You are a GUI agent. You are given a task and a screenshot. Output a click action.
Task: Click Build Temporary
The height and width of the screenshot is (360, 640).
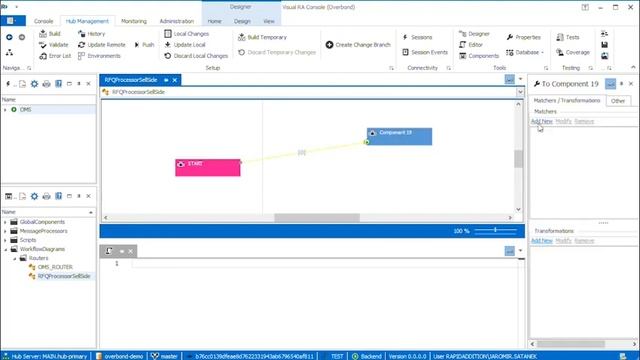(x=262, y=37)
